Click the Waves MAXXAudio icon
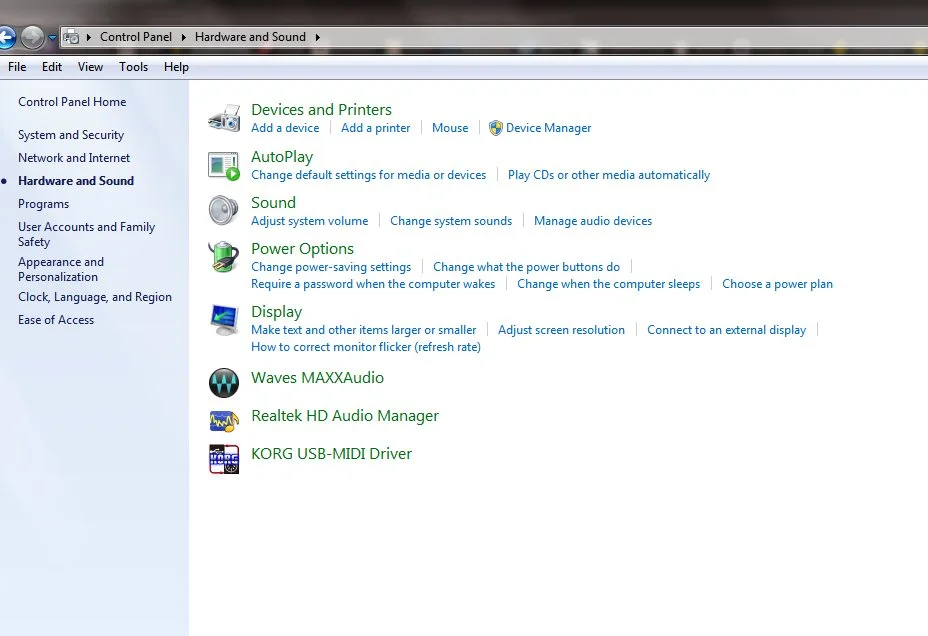 (224, 382)
